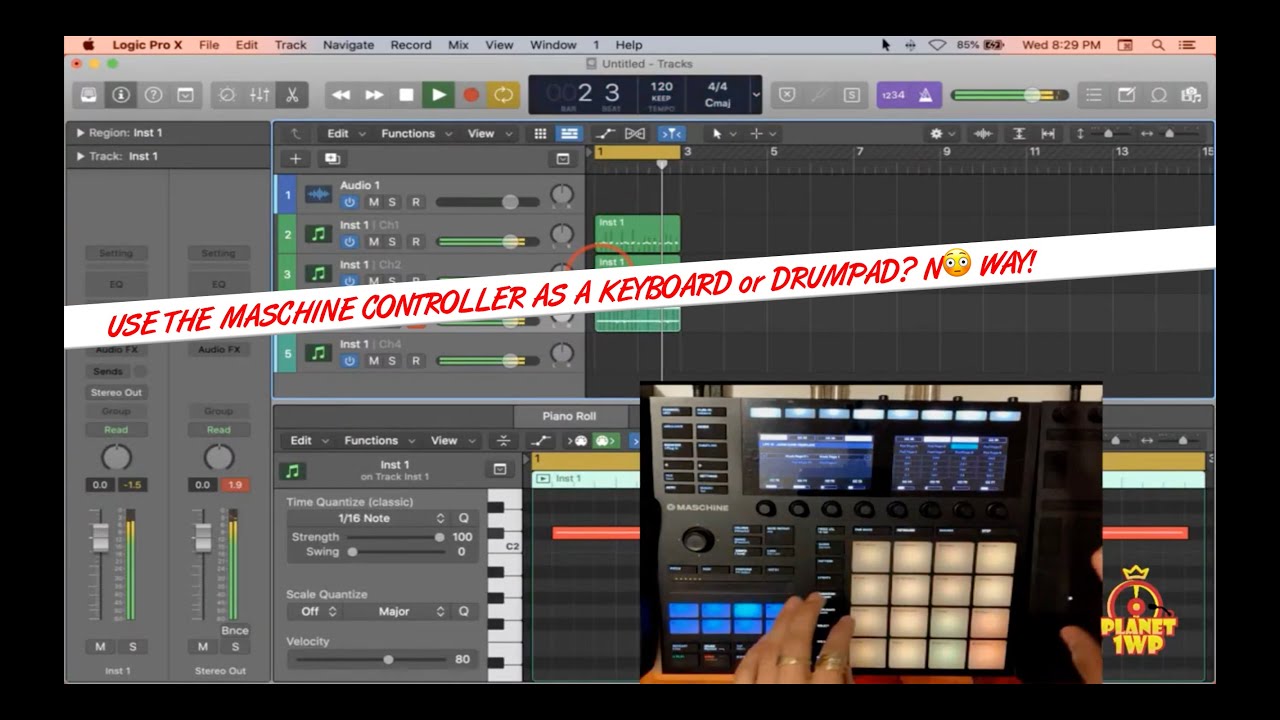Expand the Region: Inst 1 disclosure triangle
Image resolution: width=1280 pixels, height=720 pixels.
tap(80, 132)
